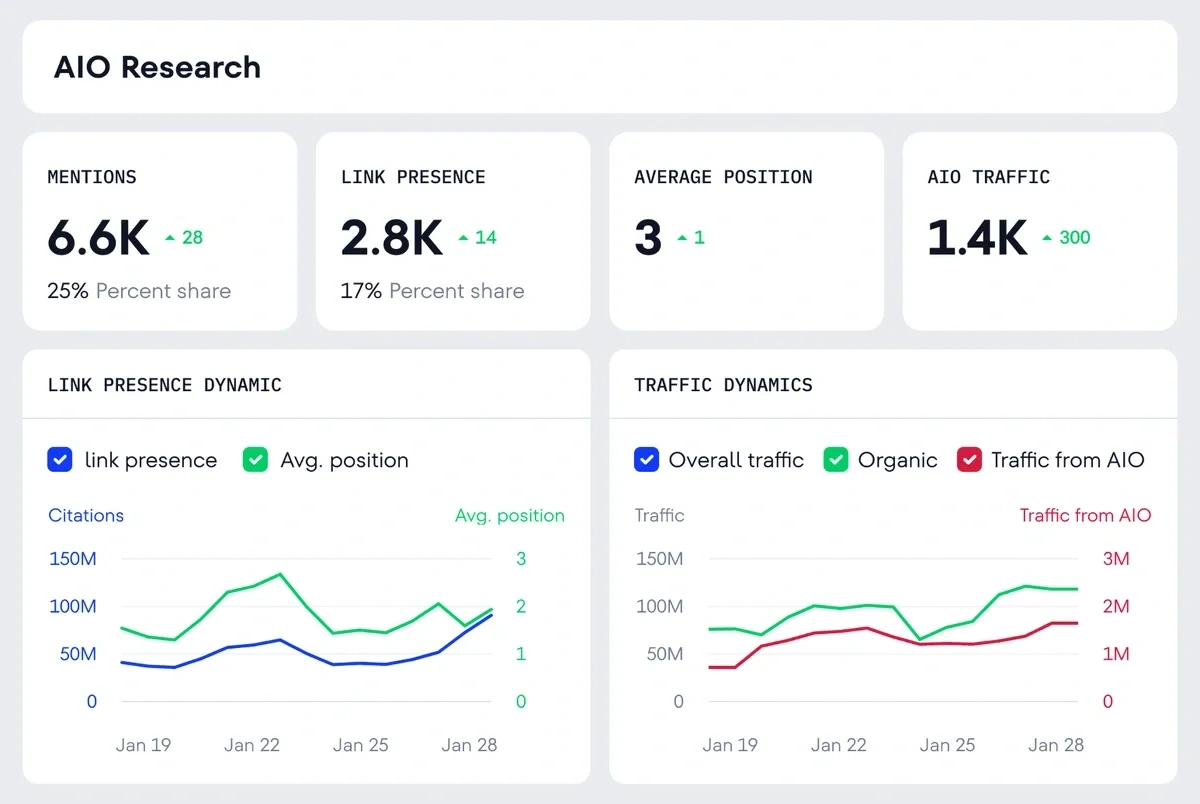Click Jan 22 on Traffic Dynamics axis
This screenshot has height=804, width=1200.
click(x=839, y=745)
